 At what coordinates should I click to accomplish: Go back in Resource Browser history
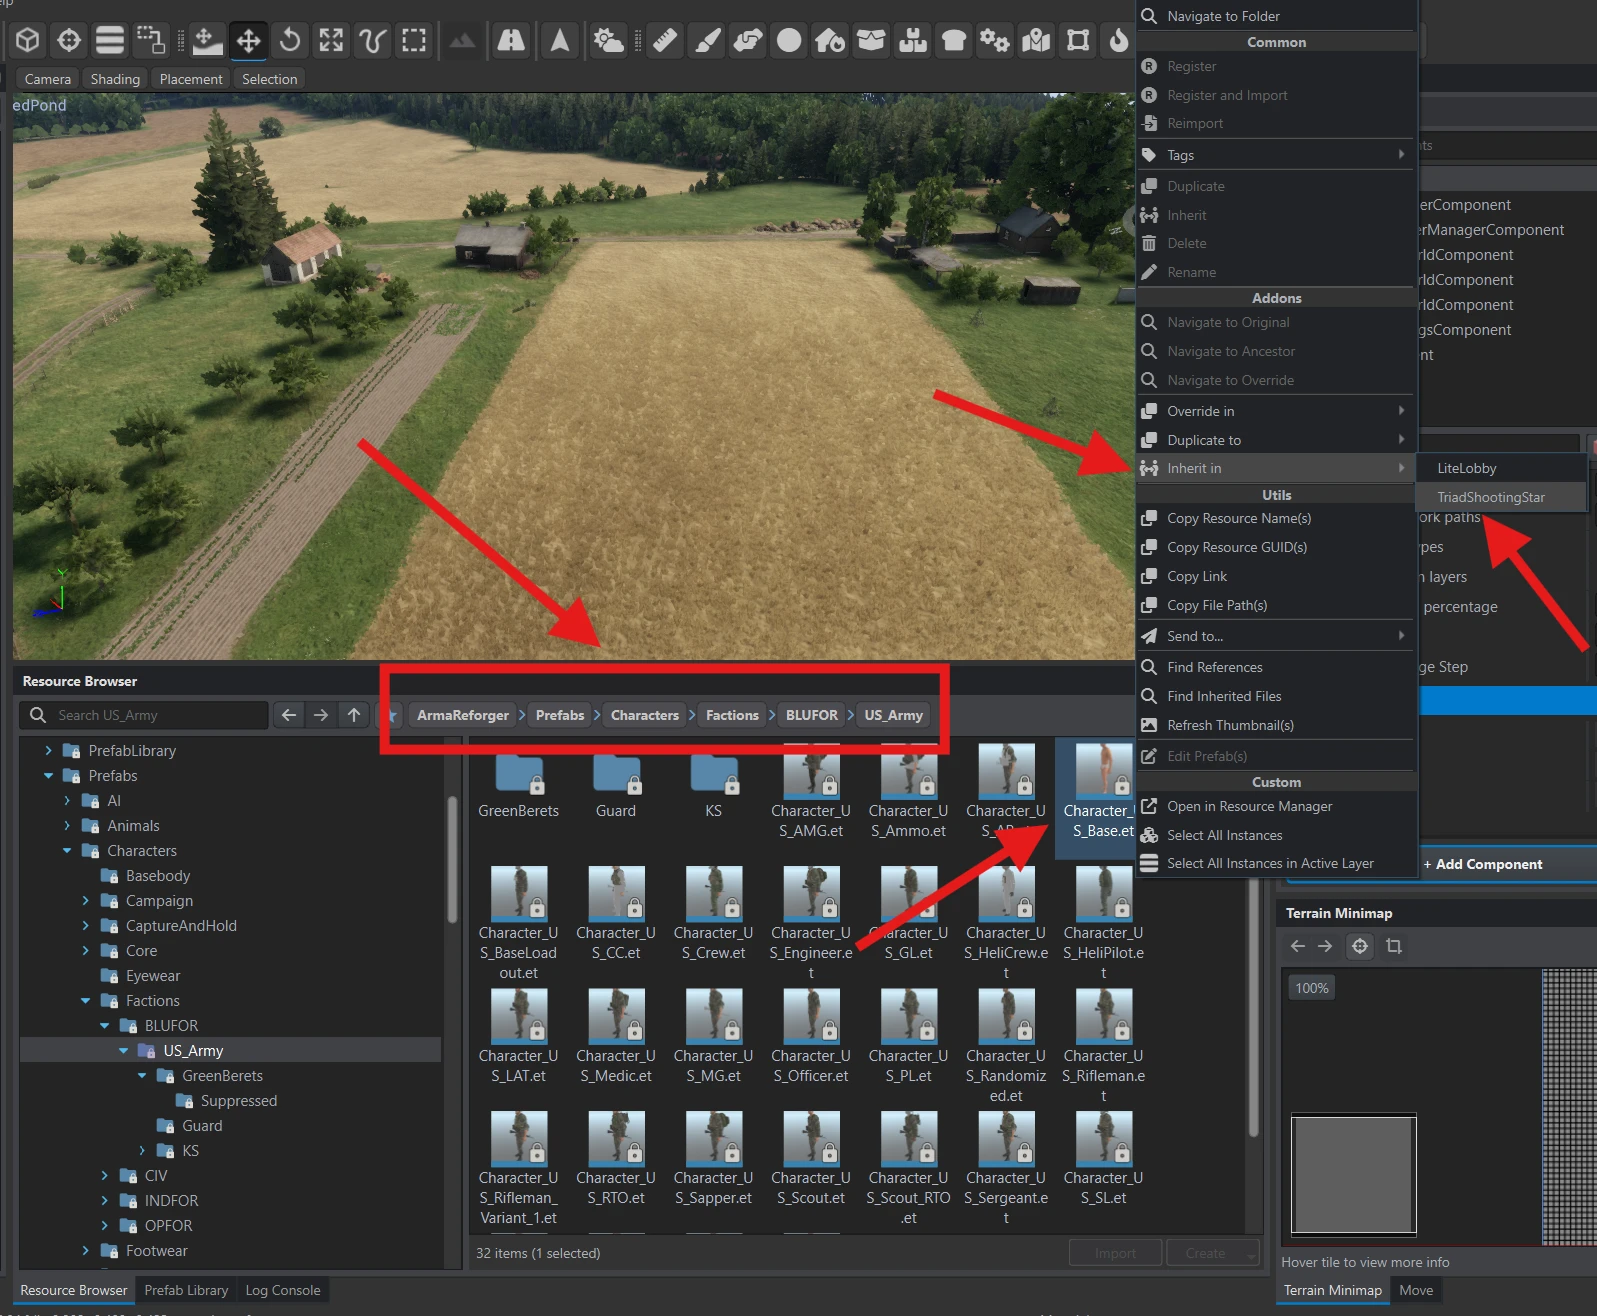(x=289, y=715)
